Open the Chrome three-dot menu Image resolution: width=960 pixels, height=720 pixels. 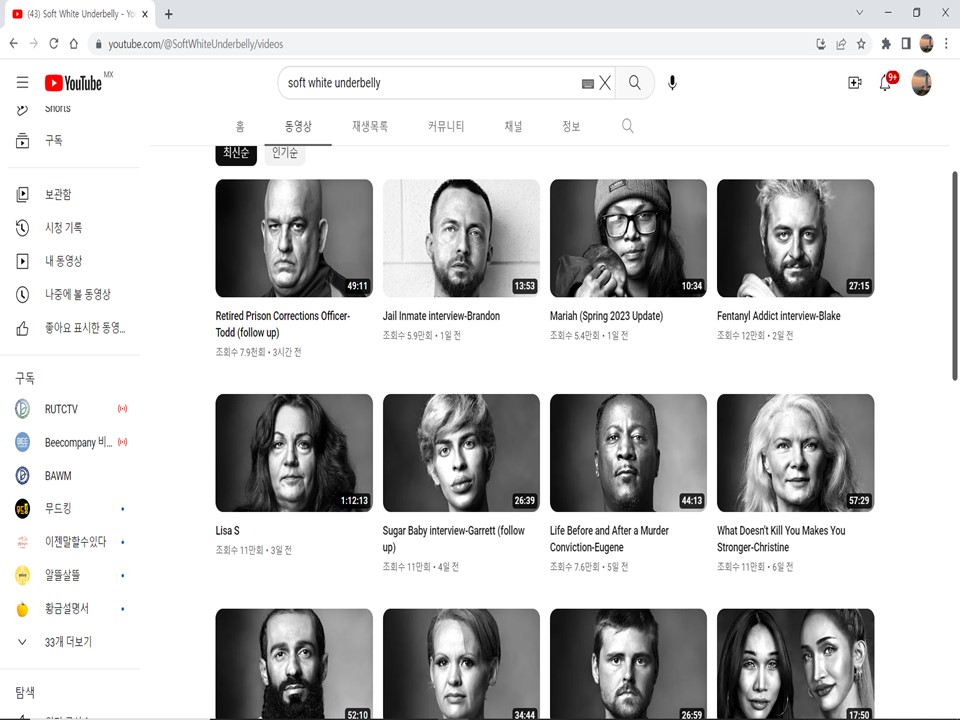(946, 44)
